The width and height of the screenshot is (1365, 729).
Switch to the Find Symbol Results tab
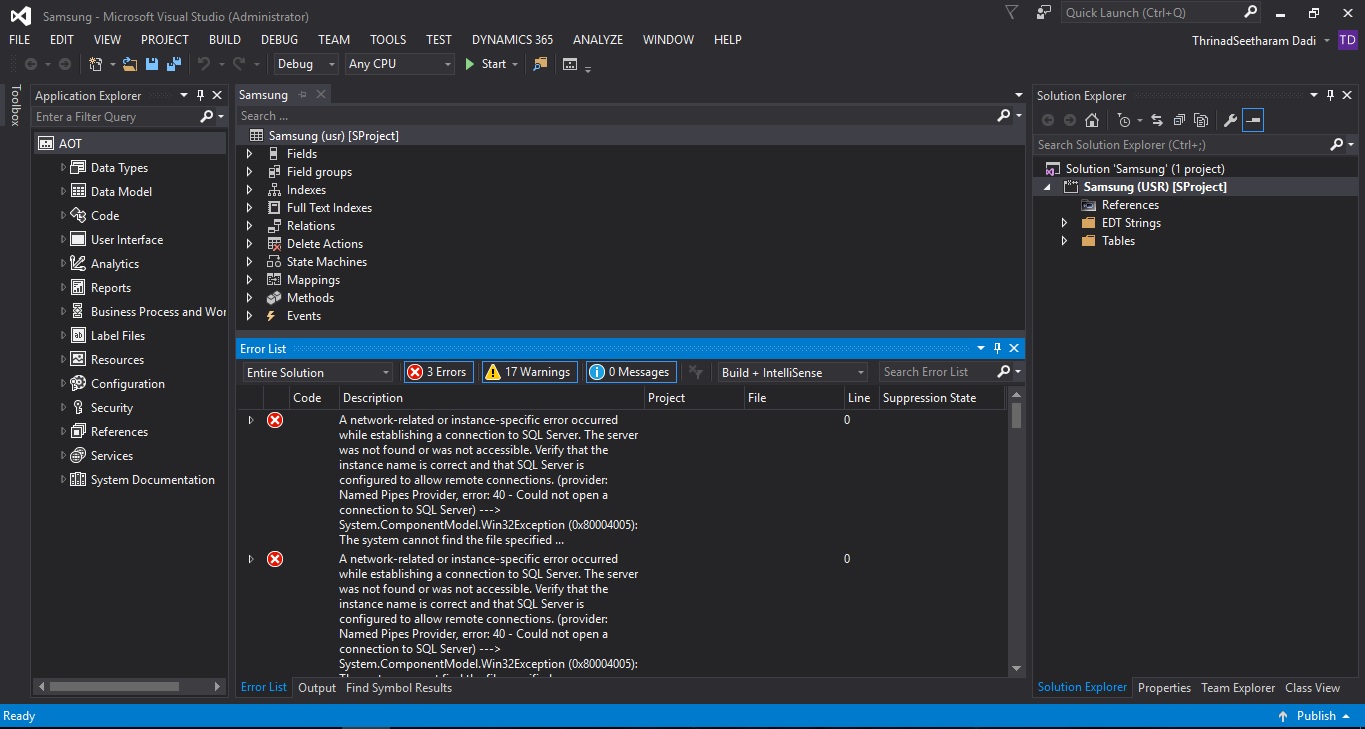pyautogui.click(x=399, y=688)
